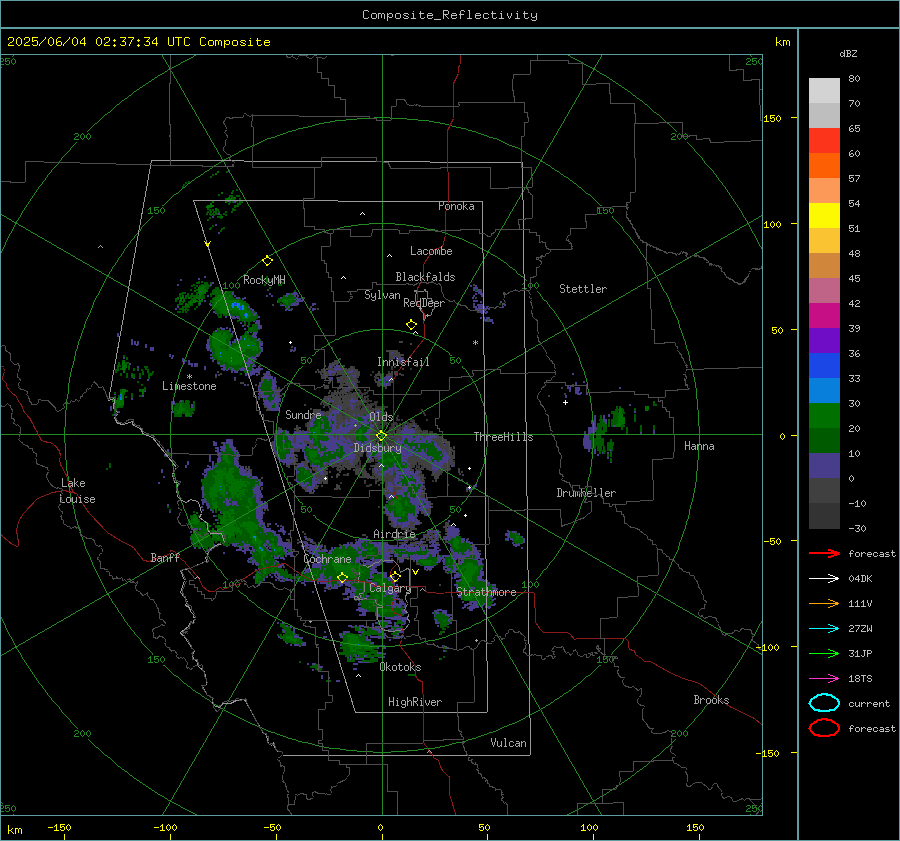The image size is (900, 841).
Task: Click the Airdrie label
Action: [394, 534]
